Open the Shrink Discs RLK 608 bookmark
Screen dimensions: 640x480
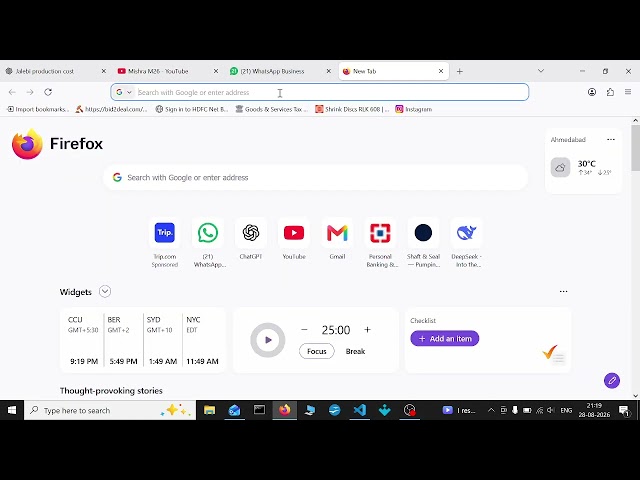pos(352,109)
